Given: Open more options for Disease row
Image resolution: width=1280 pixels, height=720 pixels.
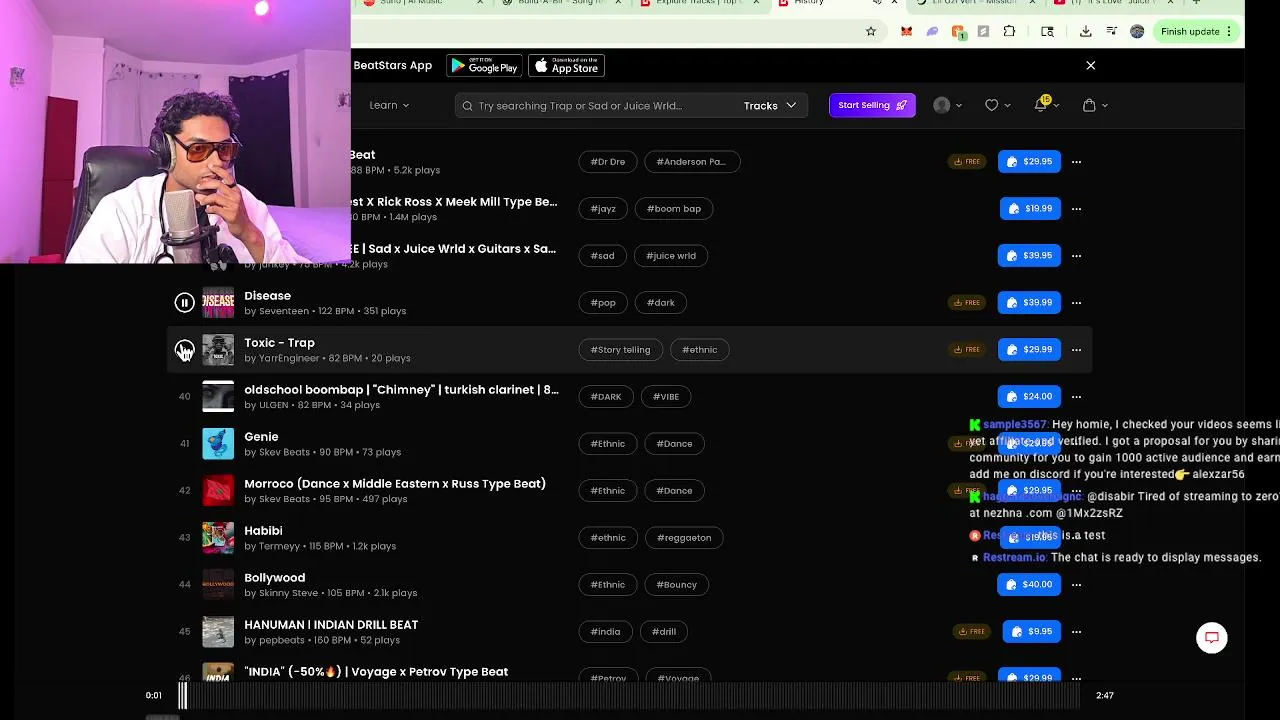Looking at the screenshot, I should click(x=1076, y=302).
